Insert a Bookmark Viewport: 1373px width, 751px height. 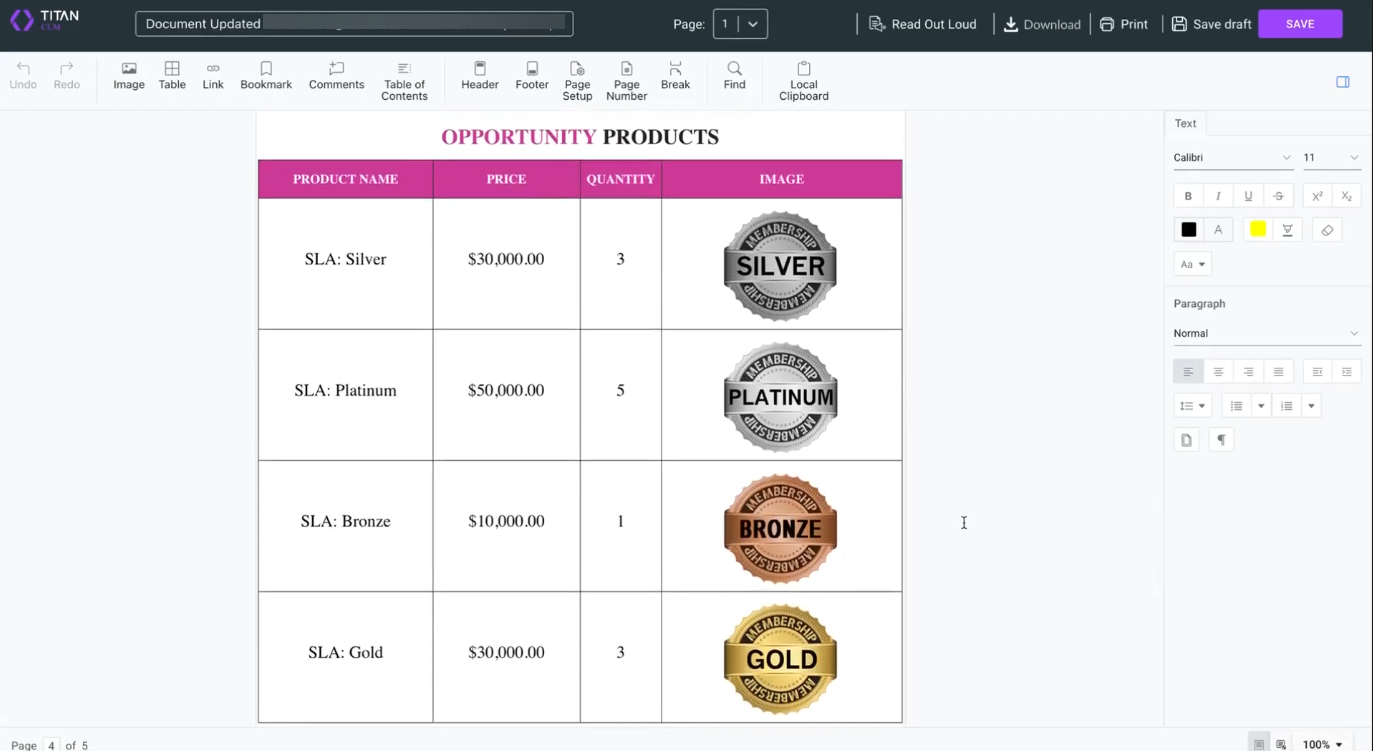(x=265, y=76)
